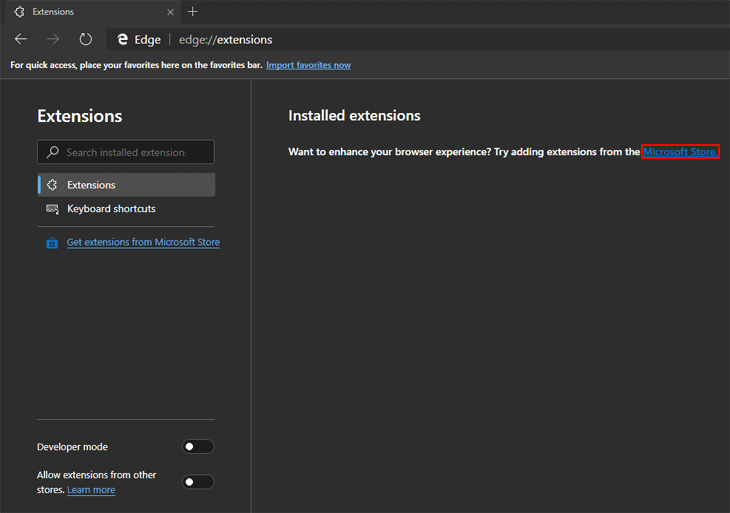Go back using the back arrow
This screenshot has height=513, width=730.
pos(21,39)
